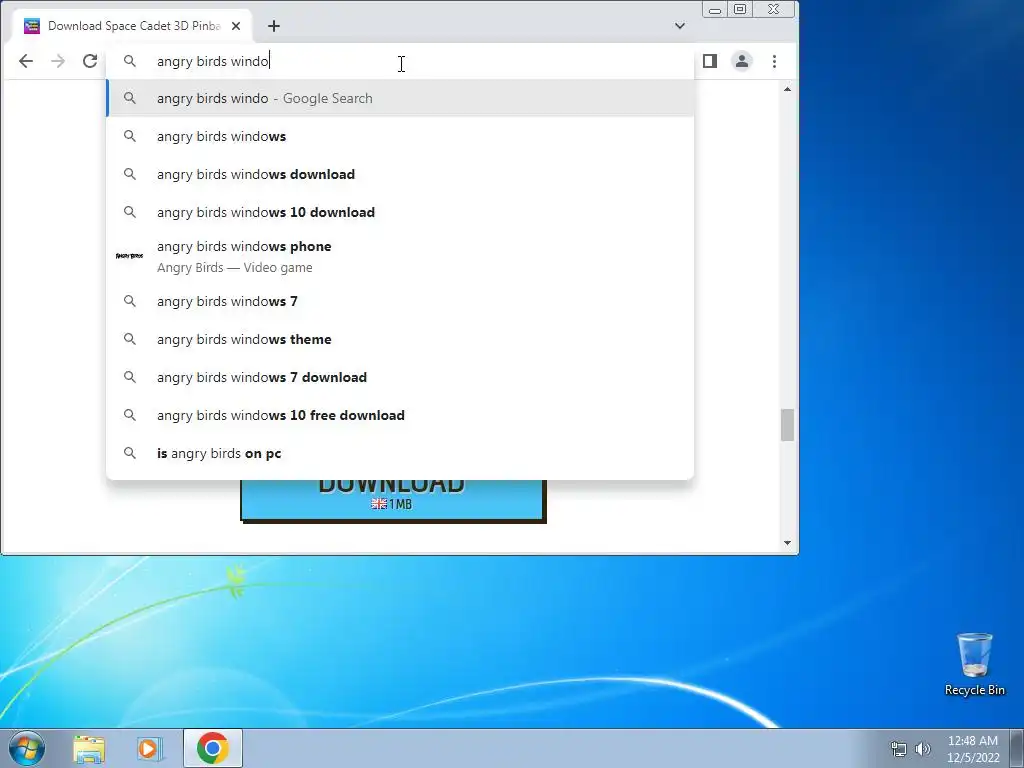The image size is (1024, 768).
Task: Choose 'angry birds windo - Google Search' suggestion
Action: click(x=400, y=99)
